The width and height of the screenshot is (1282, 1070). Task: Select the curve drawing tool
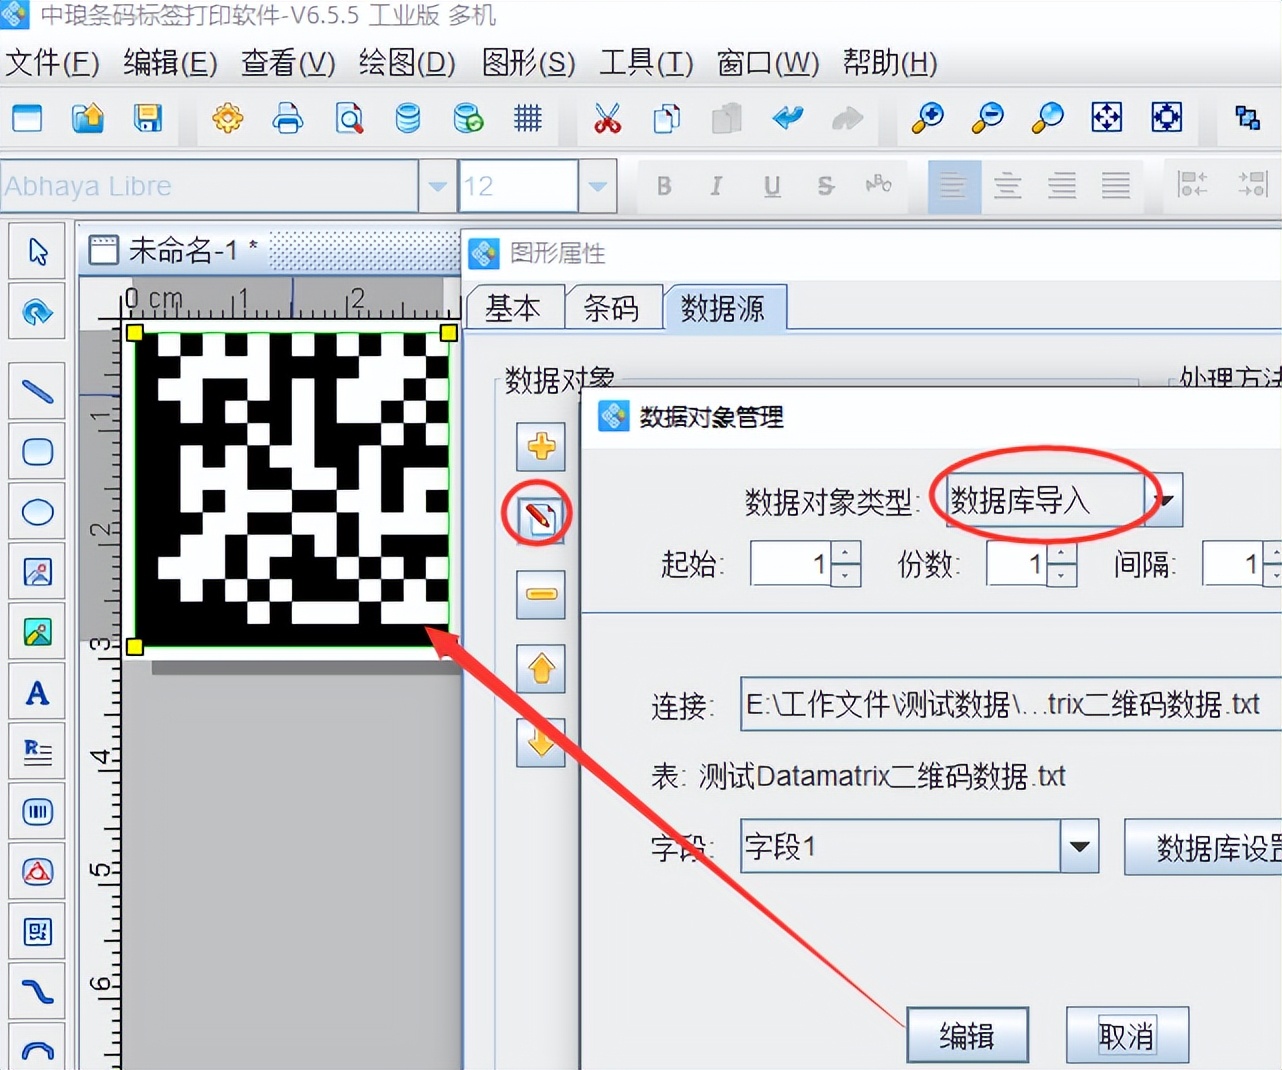pos(37,992)
